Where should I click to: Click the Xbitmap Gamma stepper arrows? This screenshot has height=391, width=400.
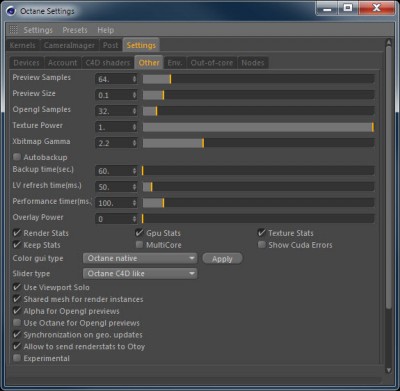pyautogui.click(x=134, y=143)
